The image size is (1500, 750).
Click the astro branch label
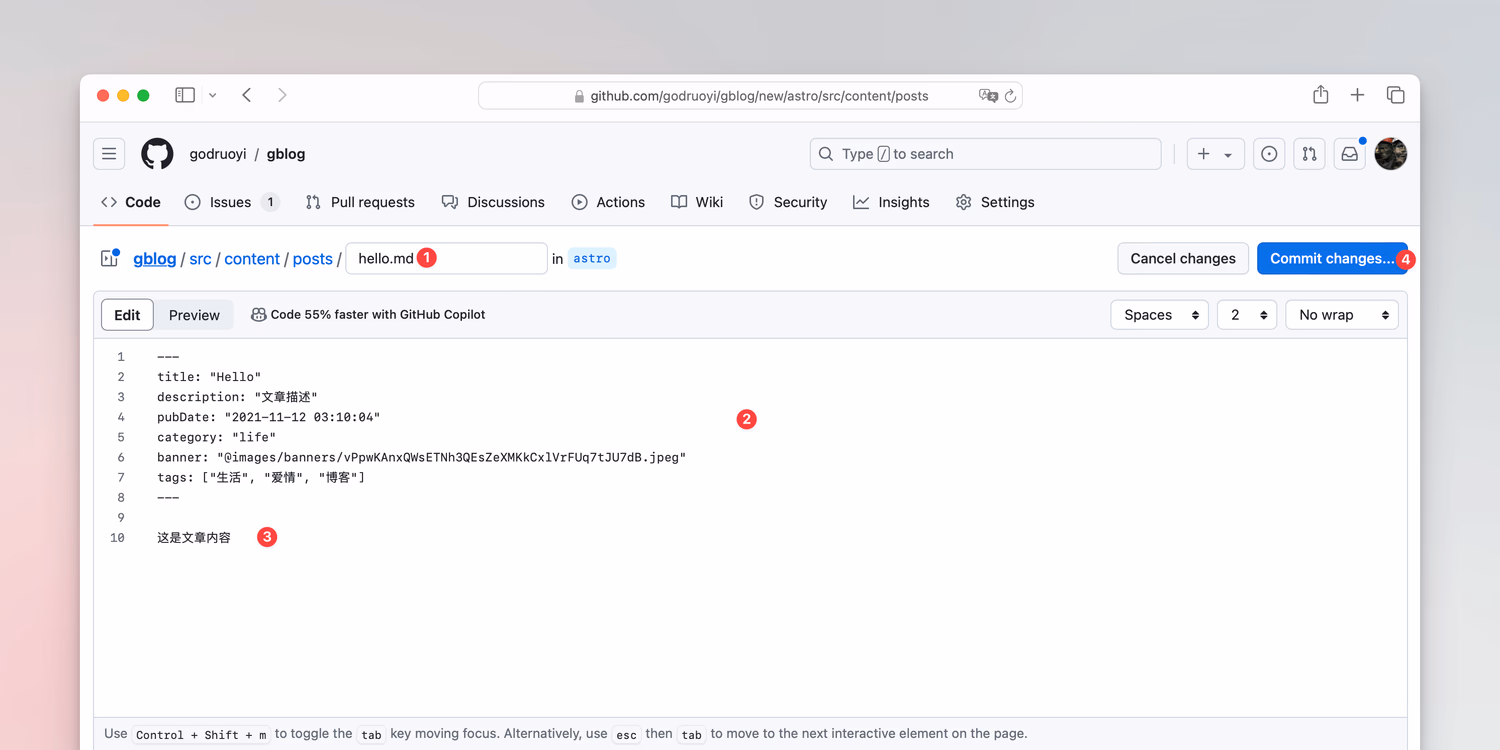click(592, 258)
